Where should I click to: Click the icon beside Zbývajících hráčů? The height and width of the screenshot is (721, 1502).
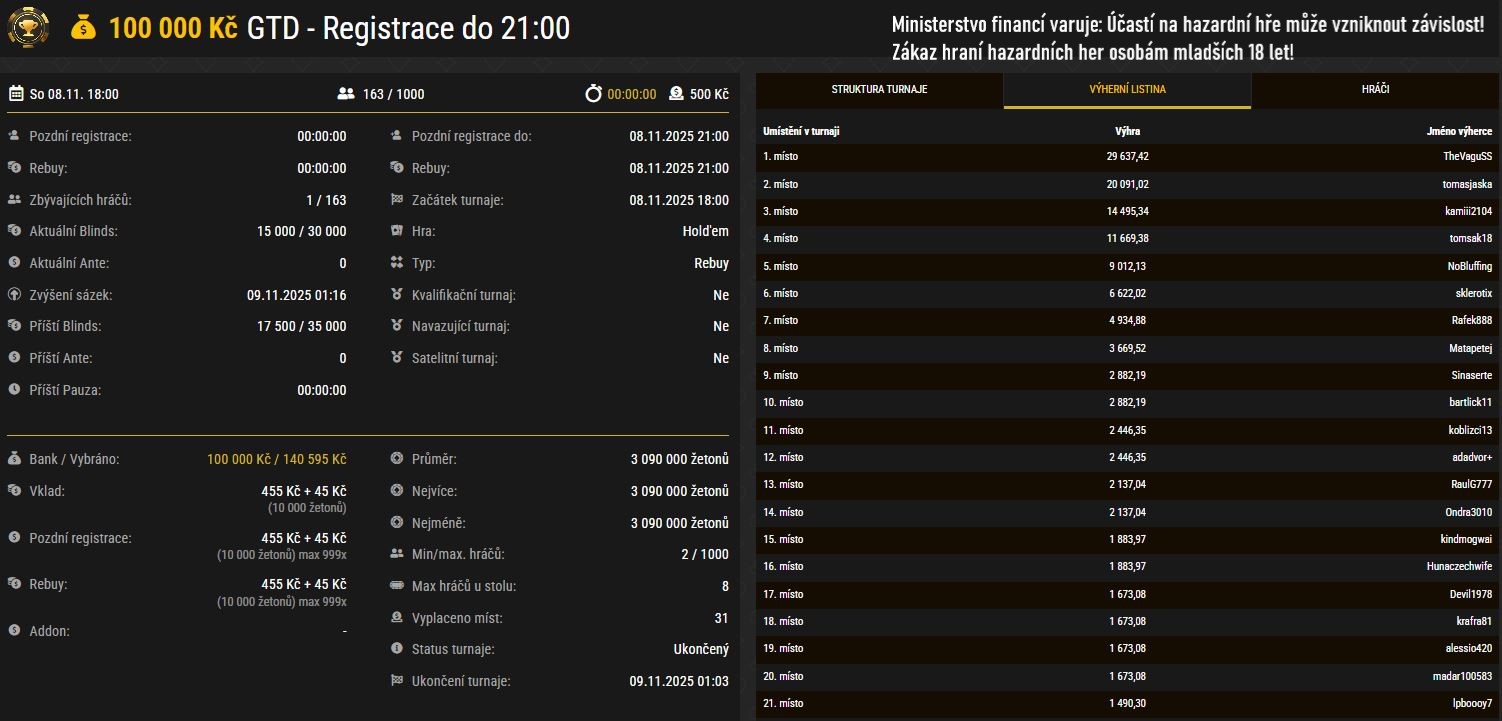click(x=14, y=200)
